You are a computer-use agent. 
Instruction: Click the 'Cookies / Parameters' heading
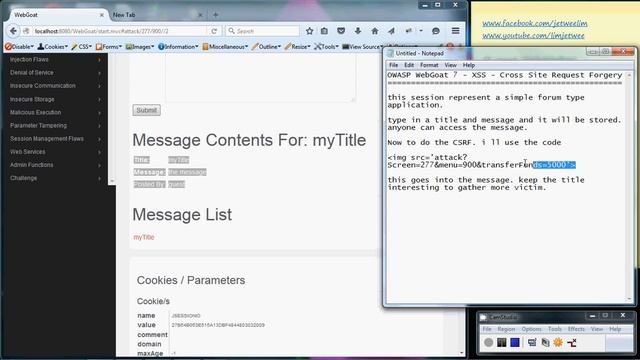191,280
